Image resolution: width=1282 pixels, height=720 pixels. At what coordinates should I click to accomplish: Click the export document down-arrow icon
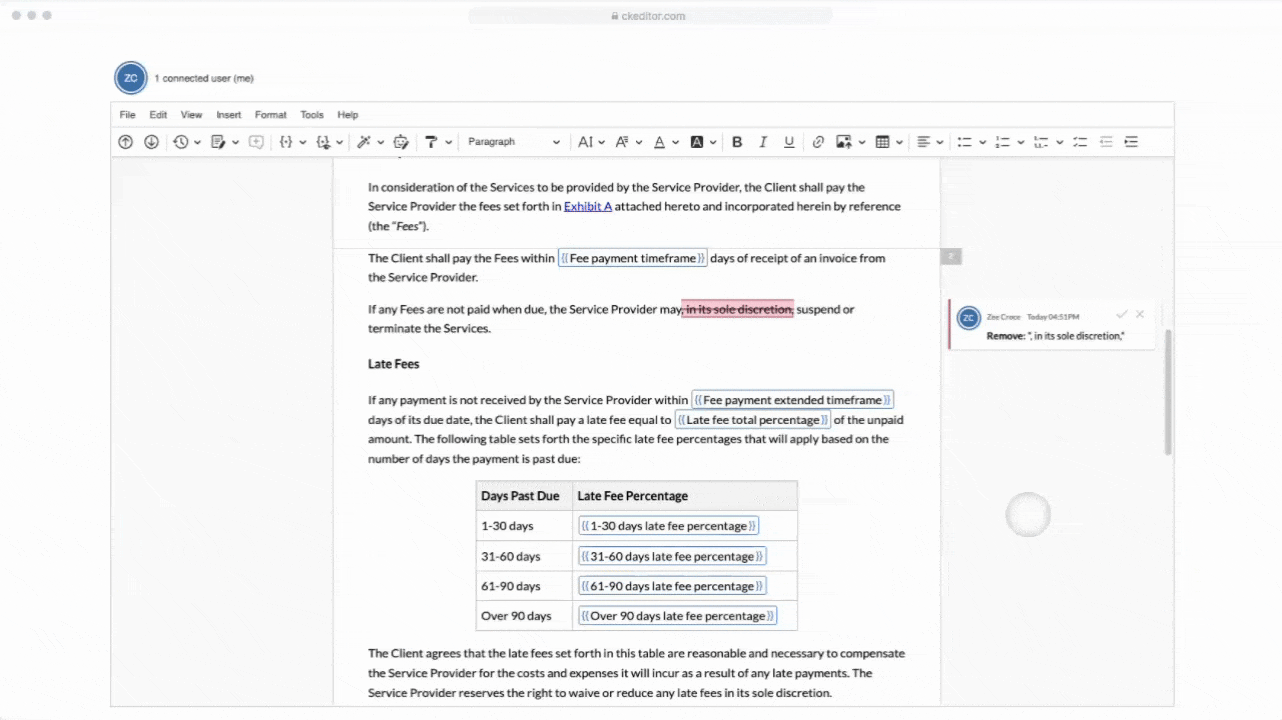coord(151,142)
